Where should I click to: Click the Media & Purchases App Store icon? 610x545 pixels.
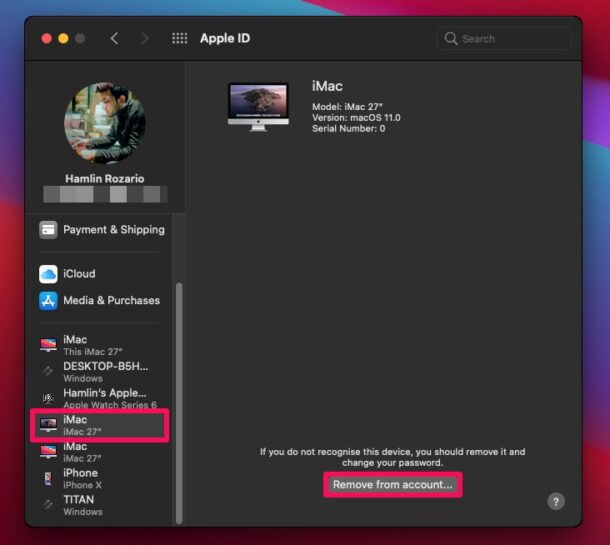[48, 301]
